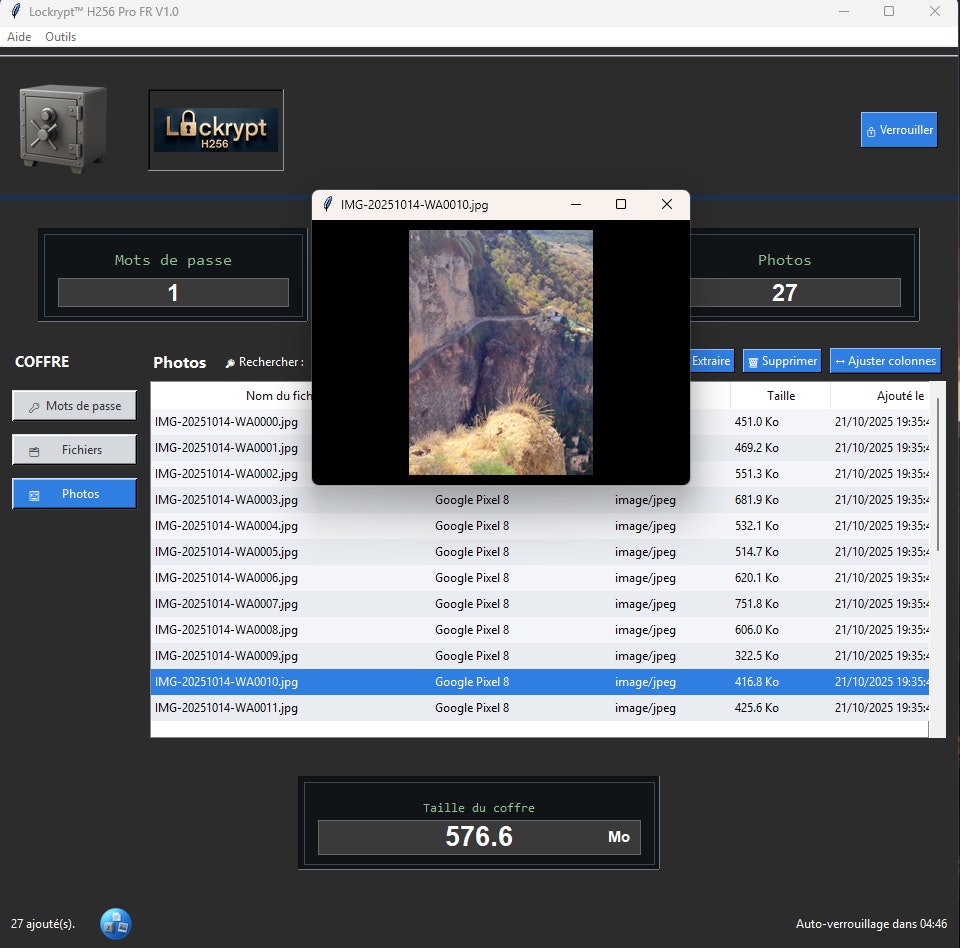This screenshot has height=948, width=960.
Task: Click the preview of IMG-20251014-WA0010.jpg
Action: (500, 352)
